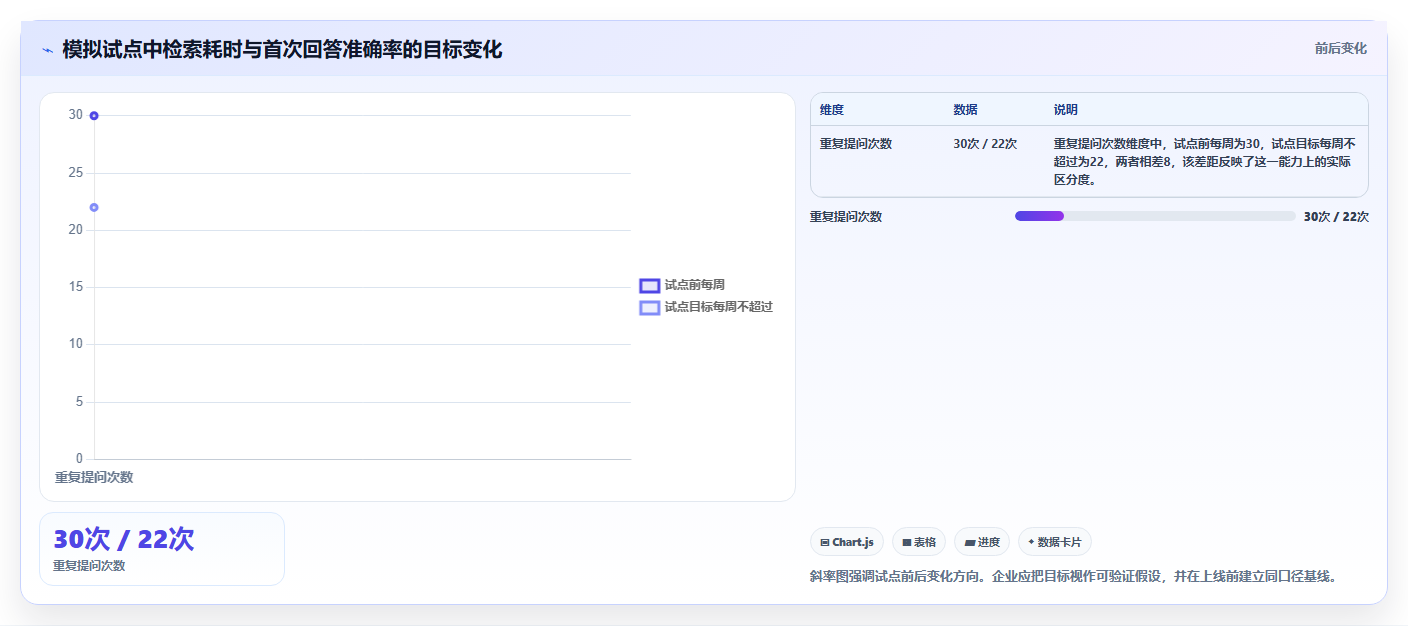Select the 进度 chip
Screen dimensions: 1408x626
[982, 542]
